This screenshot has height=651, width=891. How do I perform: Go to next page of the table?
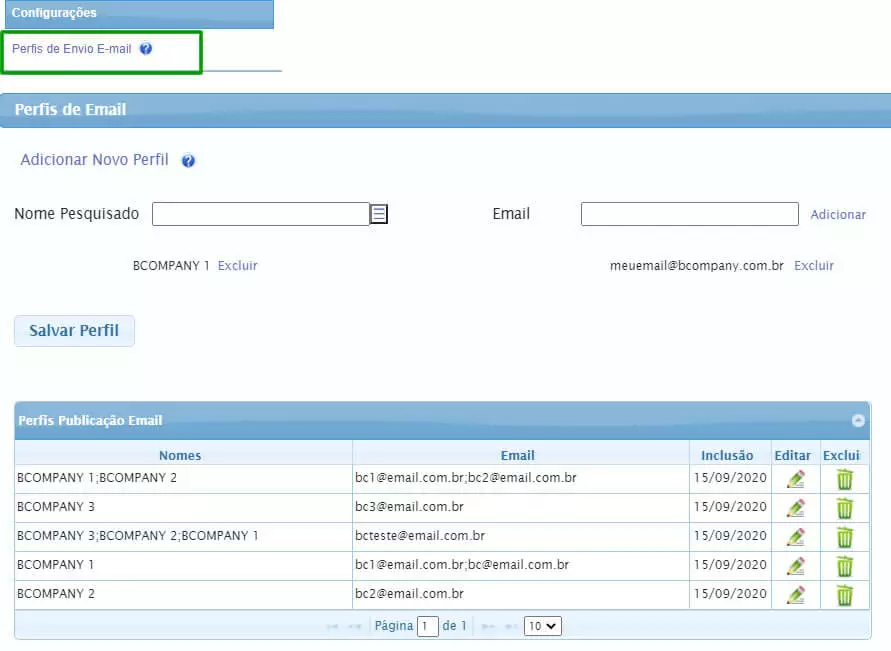coord(488,626)
